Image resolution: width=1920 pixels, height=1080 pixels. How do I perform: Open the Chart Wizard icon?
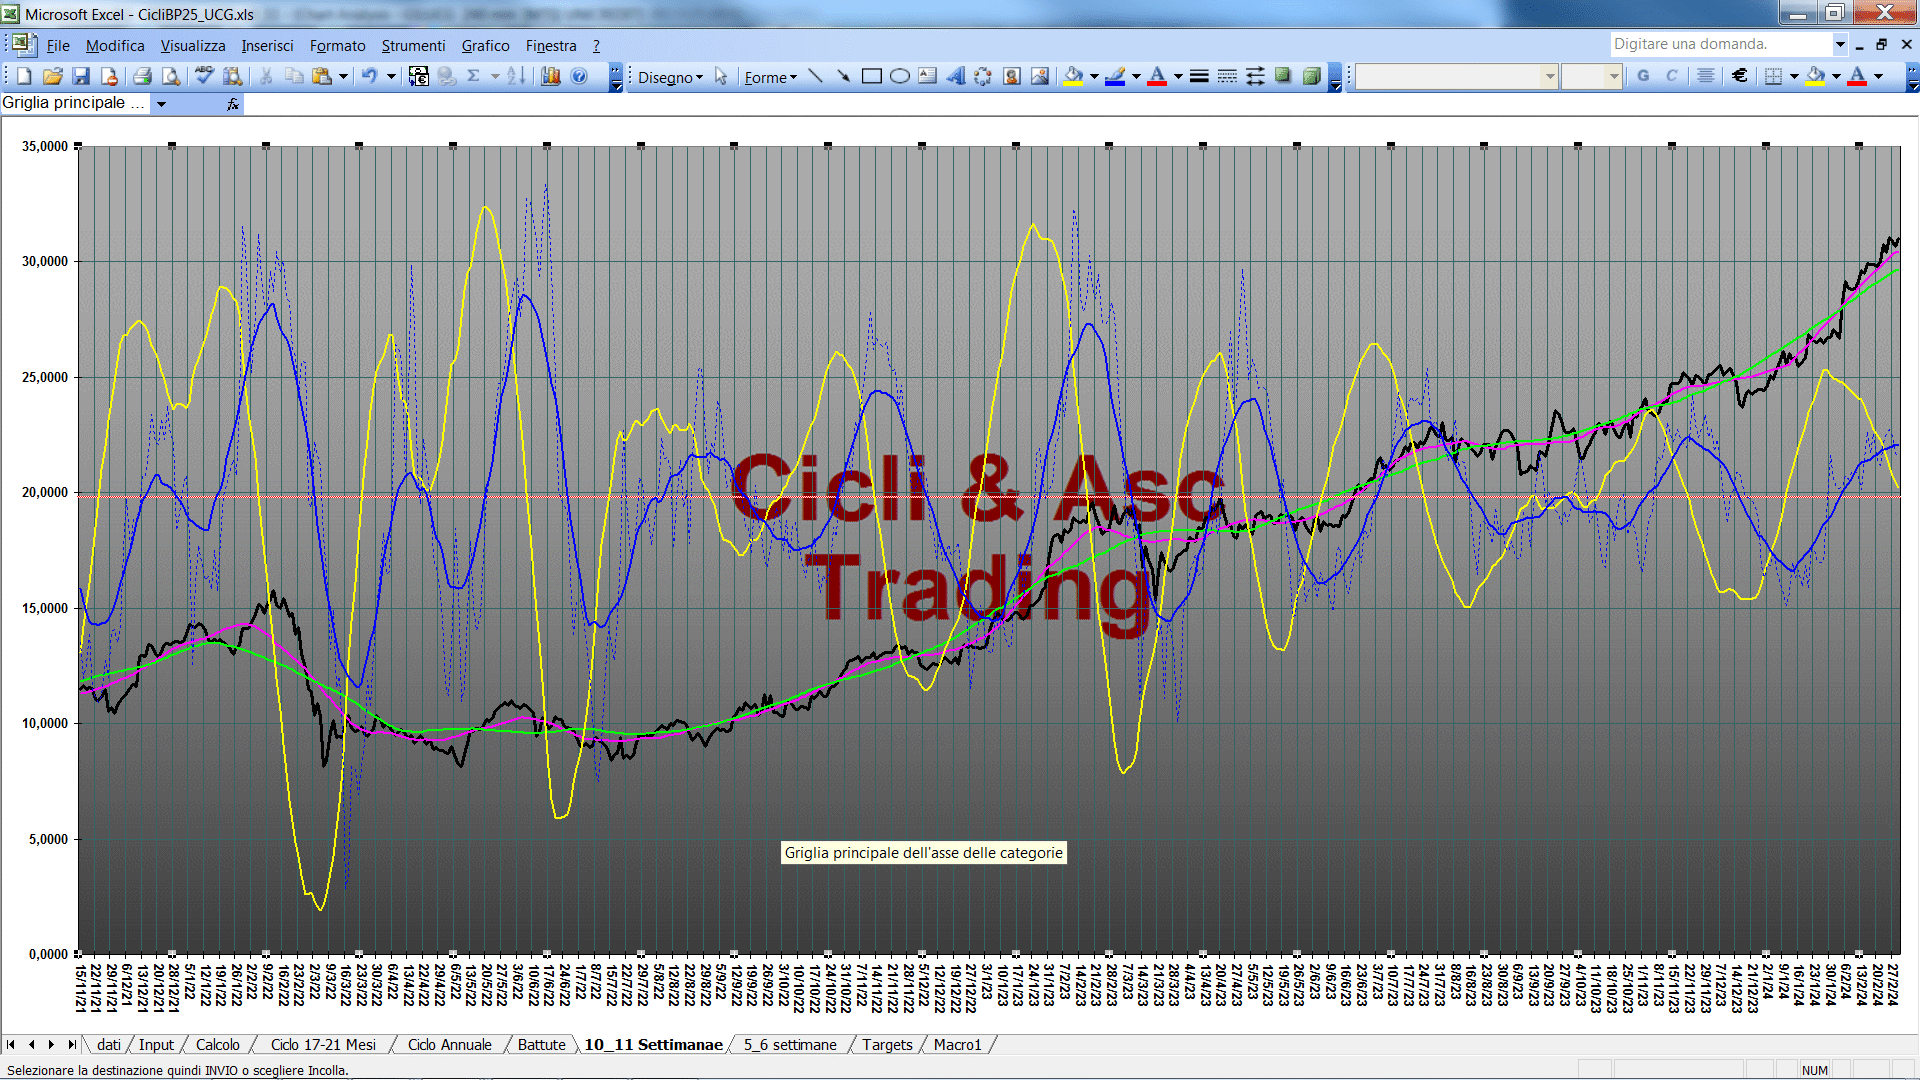click(x=550, y=76)
